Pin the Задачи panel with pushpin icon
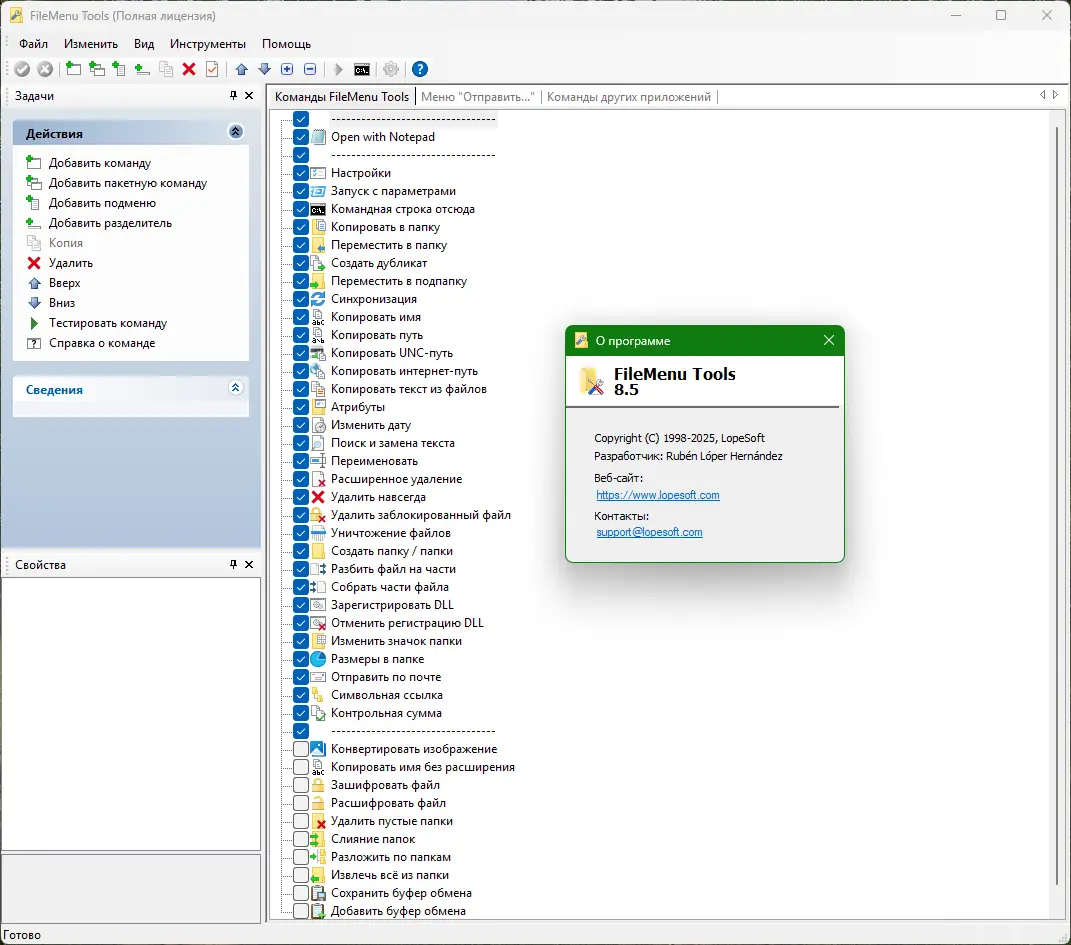The image size is (1071, 945). point(234,96)
